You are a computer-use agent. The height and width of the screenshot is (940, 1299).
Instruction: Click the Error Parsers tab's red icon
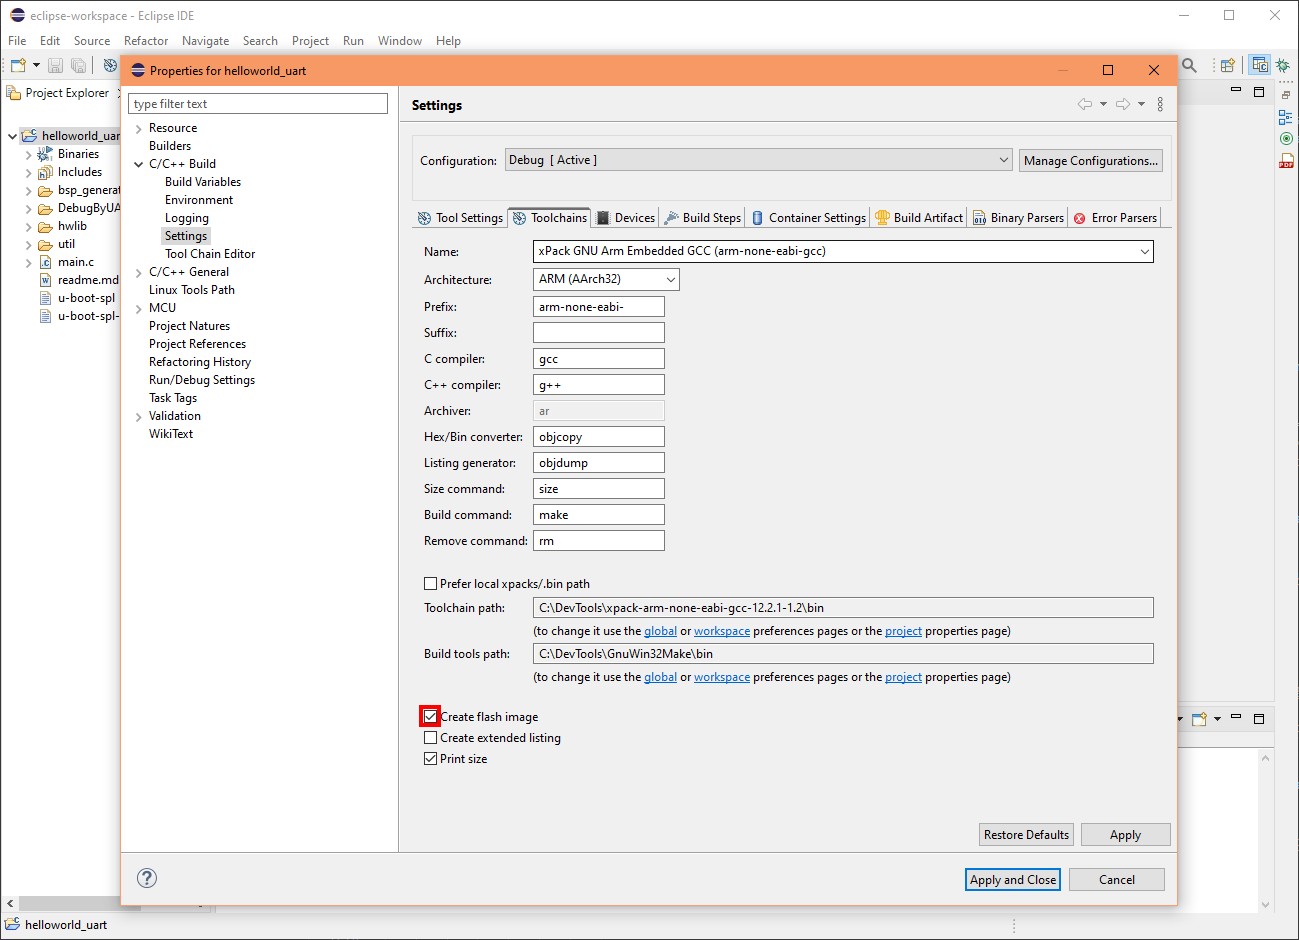(1079, 218)
